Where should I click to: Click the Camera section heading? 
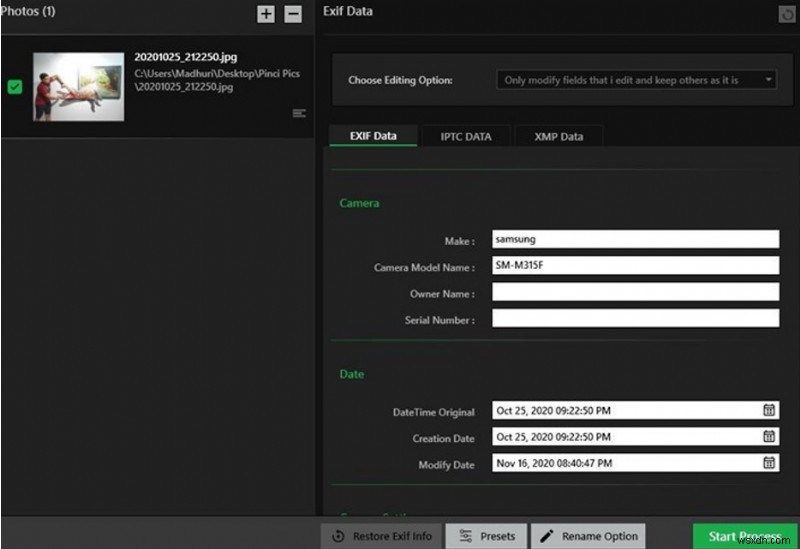coord(359,203)
